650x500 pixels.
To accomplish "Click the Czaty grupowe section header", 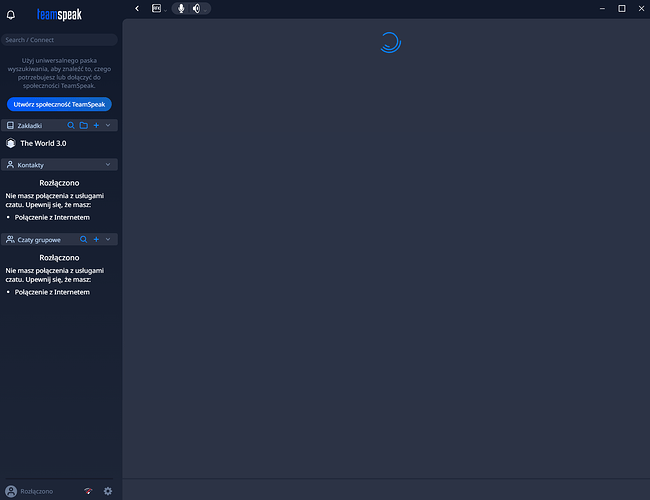I will (59, 239).
